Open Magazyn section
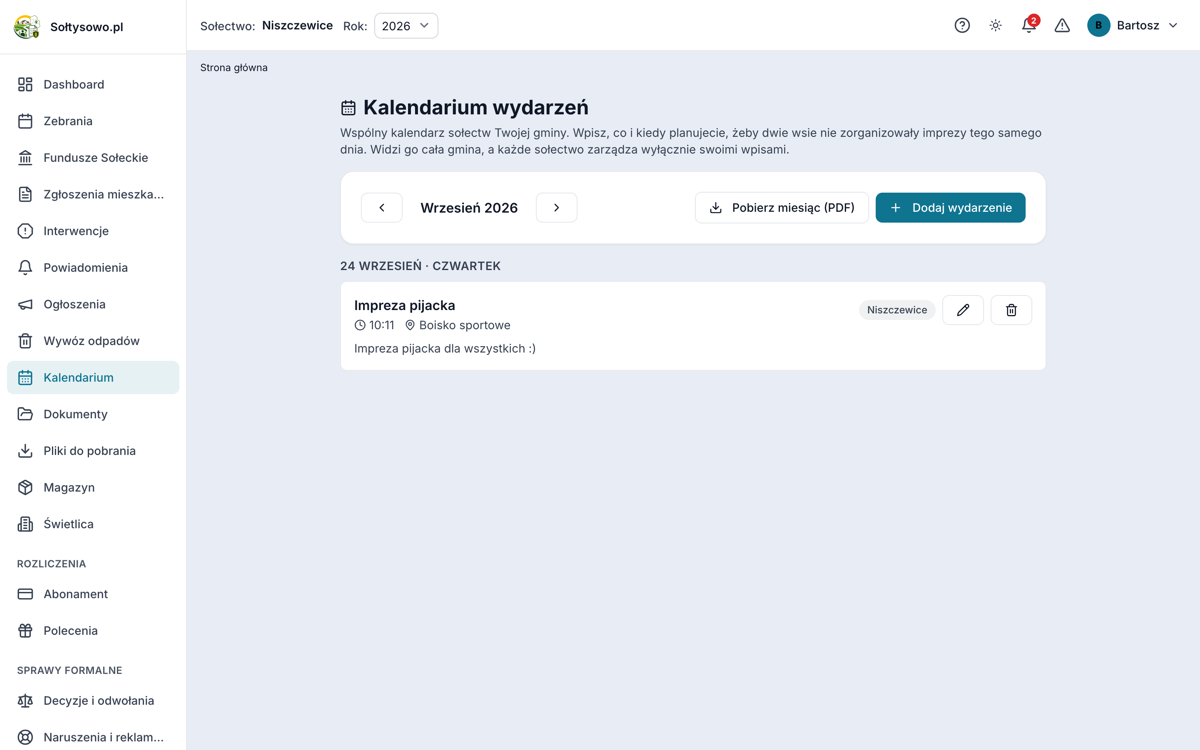 point(93,488)
